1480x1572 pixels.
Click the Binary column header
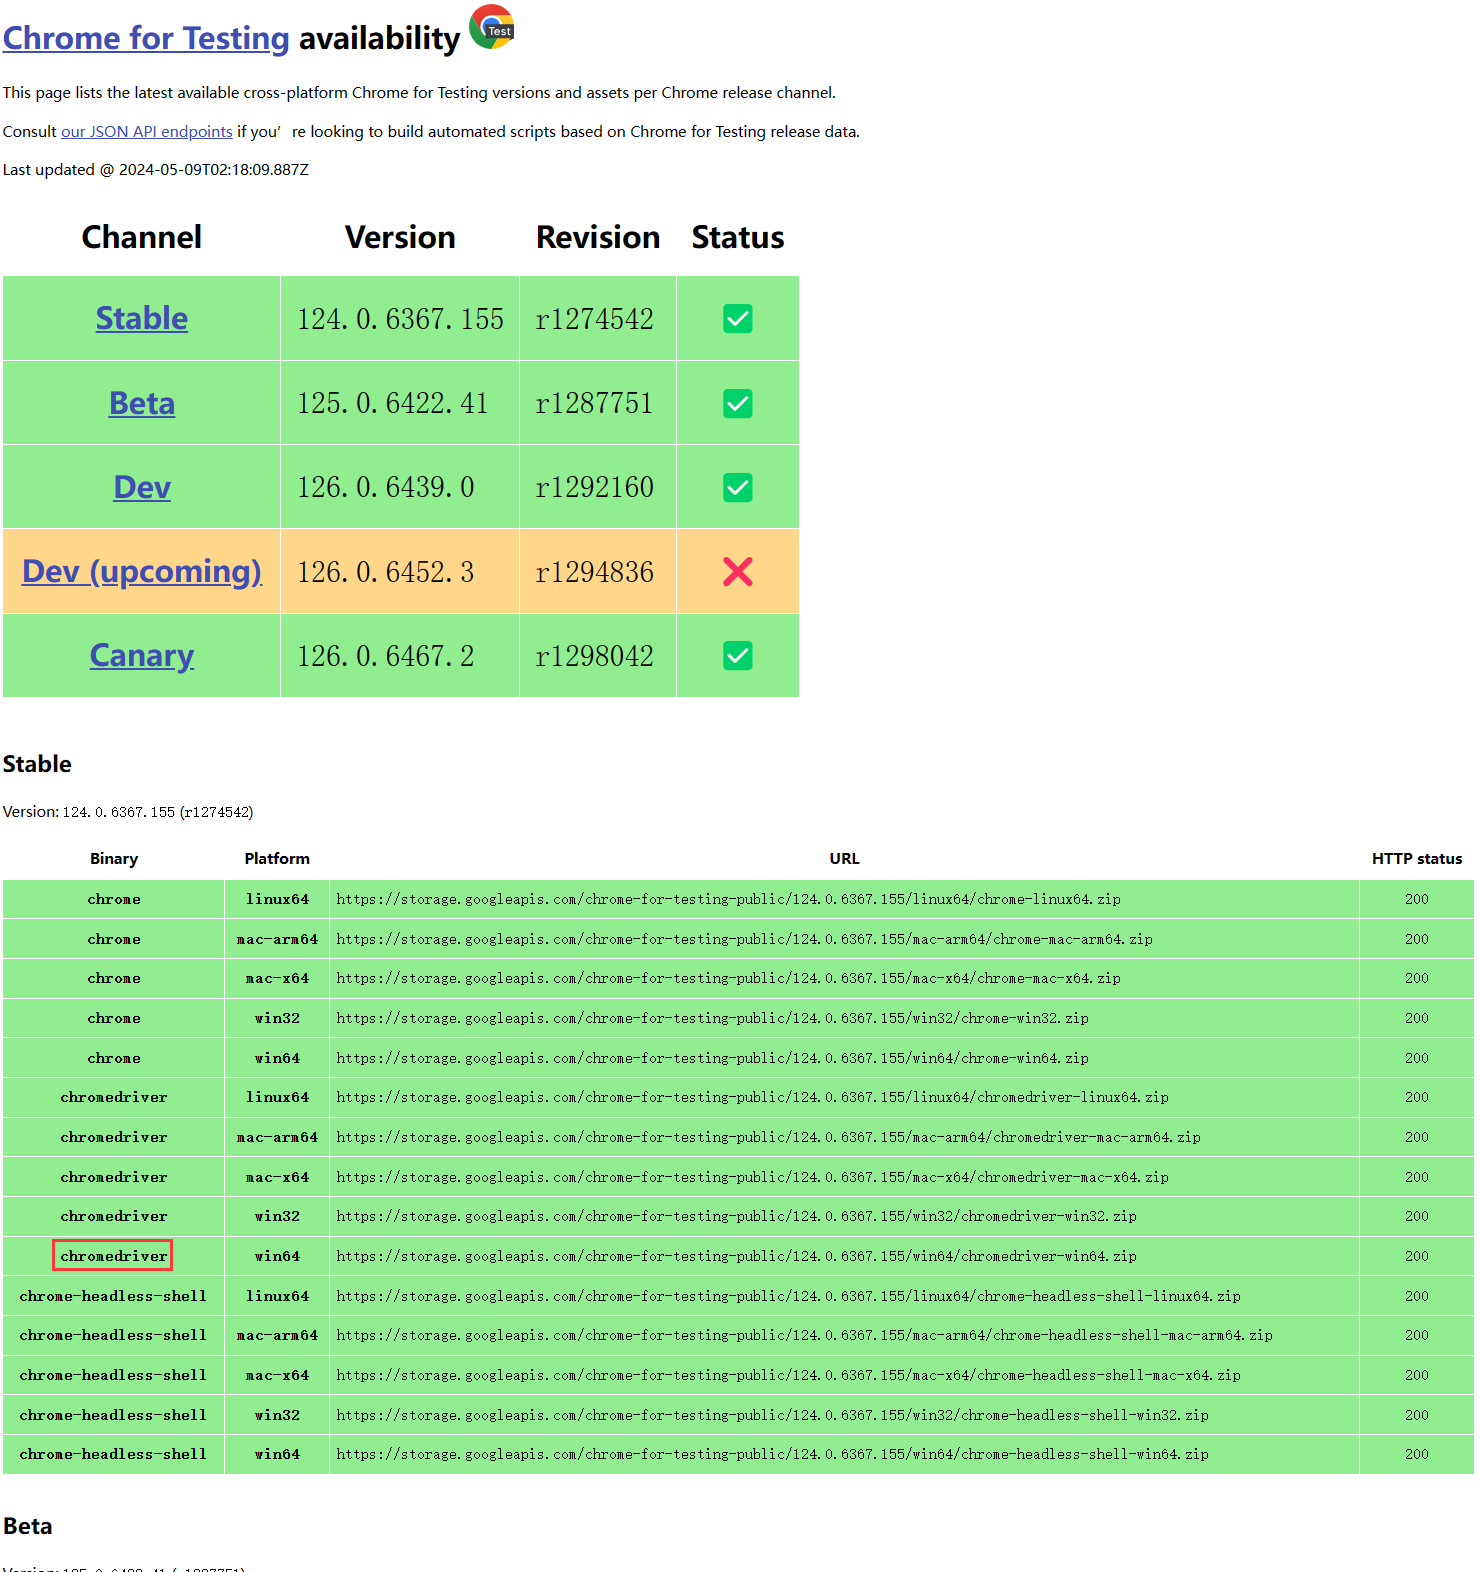click(x=114, y=859)
